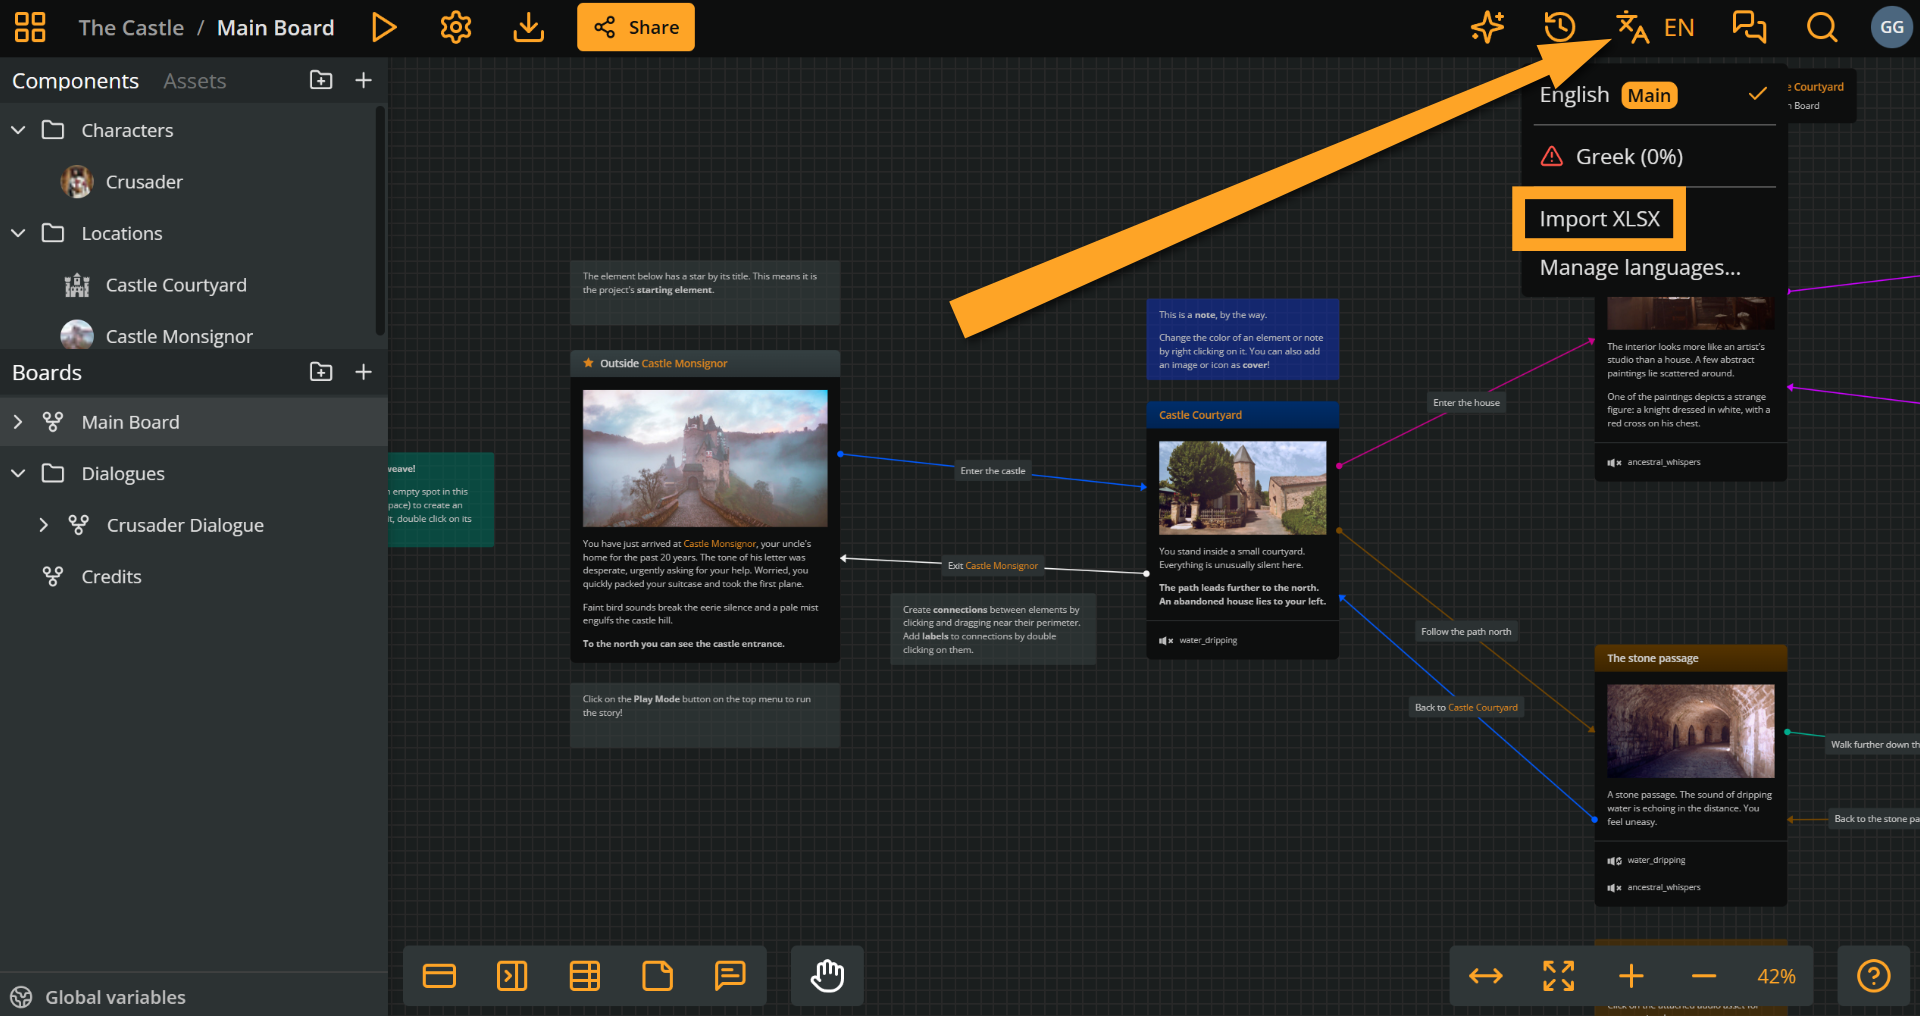The height and width of the screenshot is (1016, 1920).
Task: Open project settings gear icon
Action: (456, 27)
